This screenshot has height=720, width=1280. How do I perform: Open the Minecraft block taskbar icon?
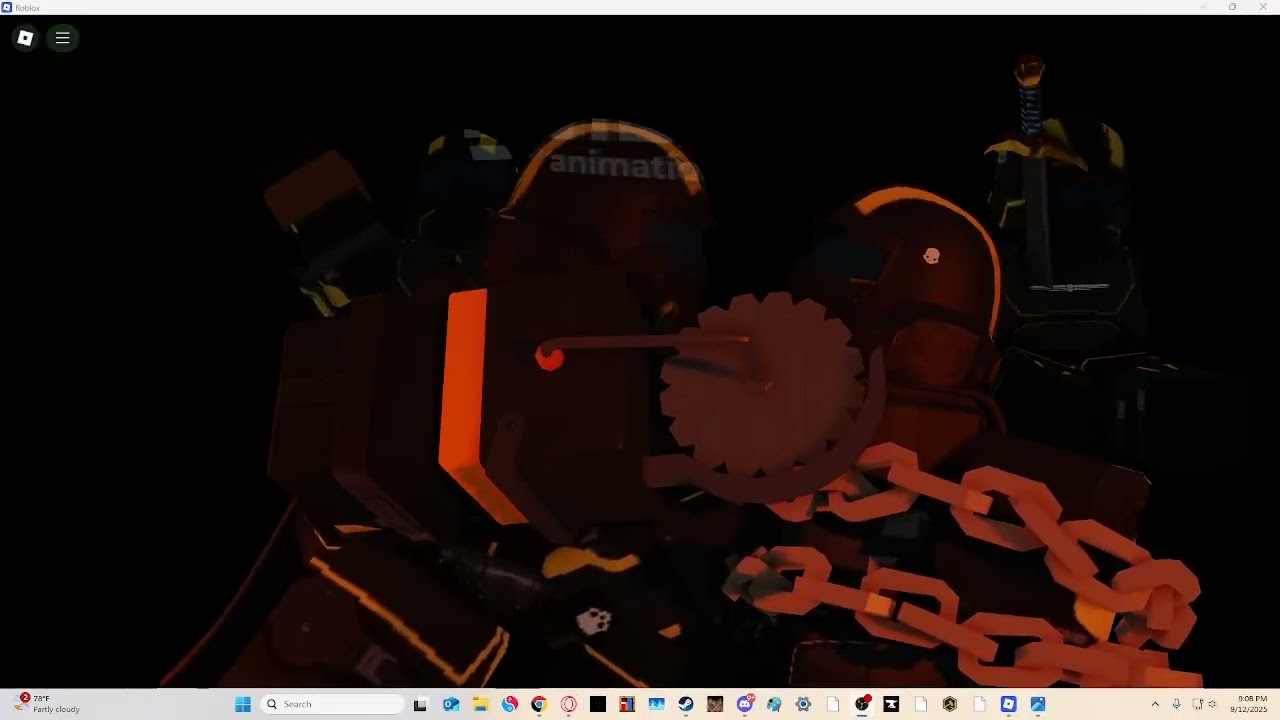click(714, 704)
